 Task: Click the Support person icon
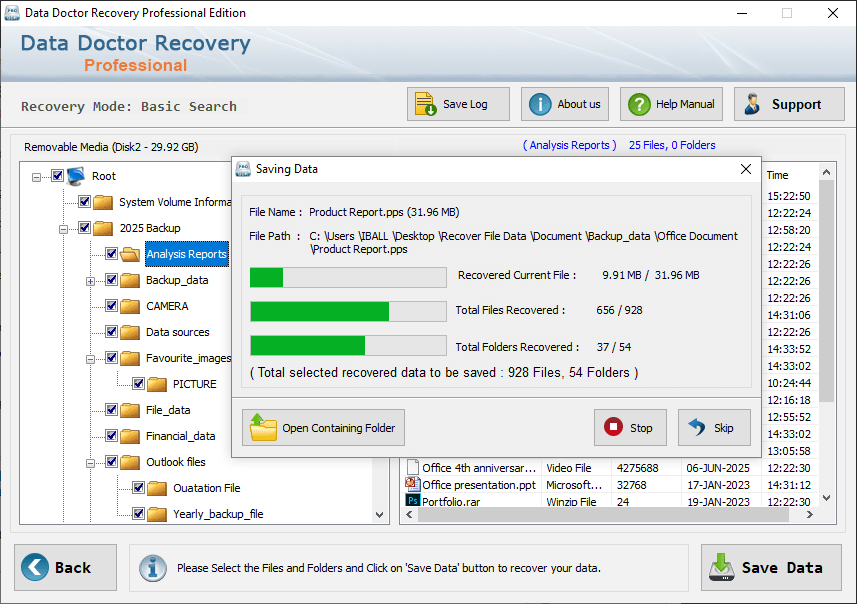(752, 104)
